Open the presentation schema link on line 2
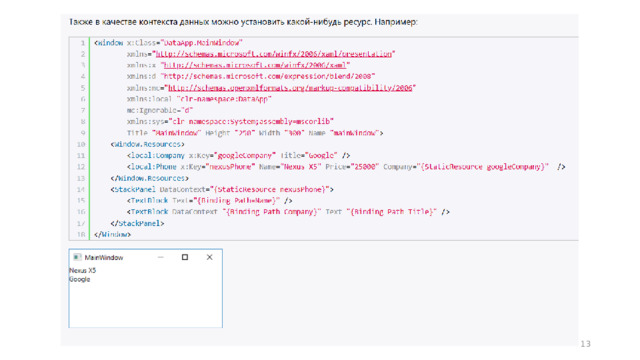 click(x=274, y=54)
